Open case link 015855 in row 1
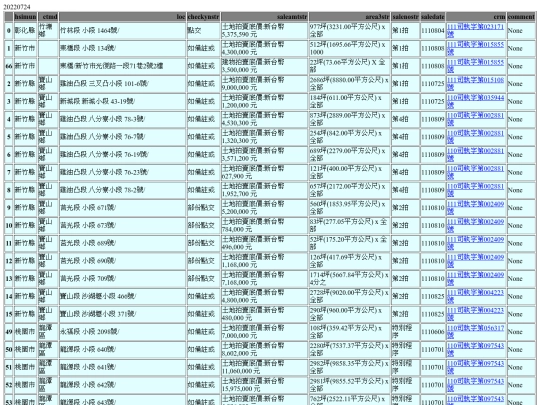The height and width of the screenshot is (405, 540). tap(475, 48)
